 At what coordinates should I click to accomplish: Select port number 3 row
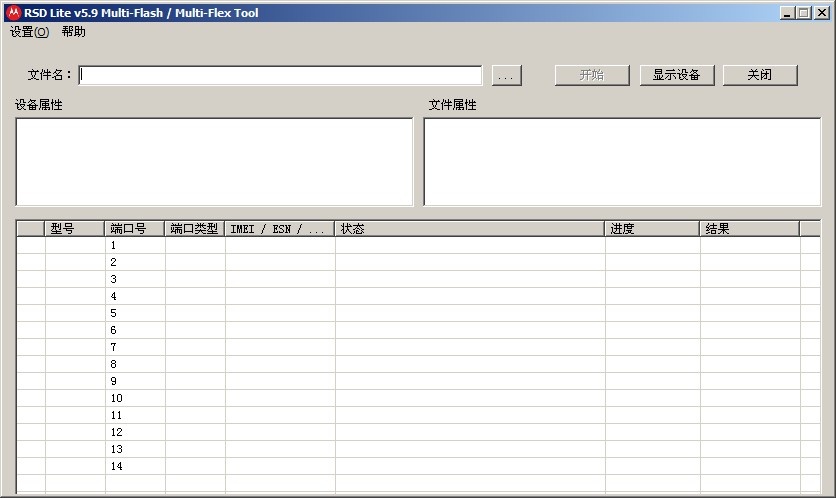(419, 279)
